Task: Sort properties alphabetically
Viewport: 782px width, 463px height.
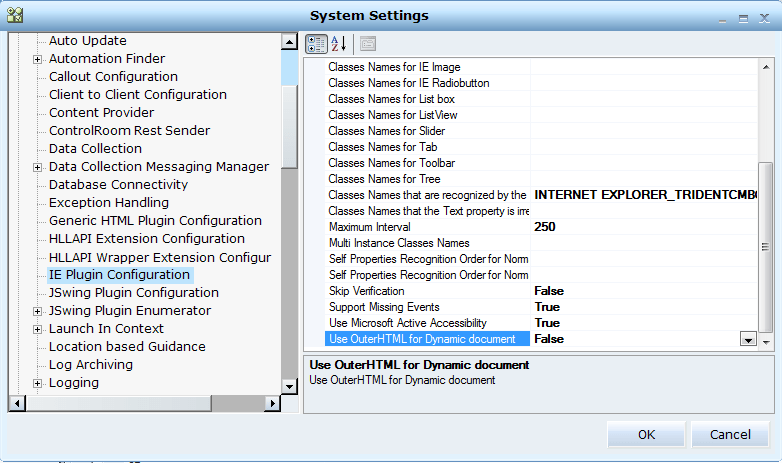Action: tap(339, 43)
